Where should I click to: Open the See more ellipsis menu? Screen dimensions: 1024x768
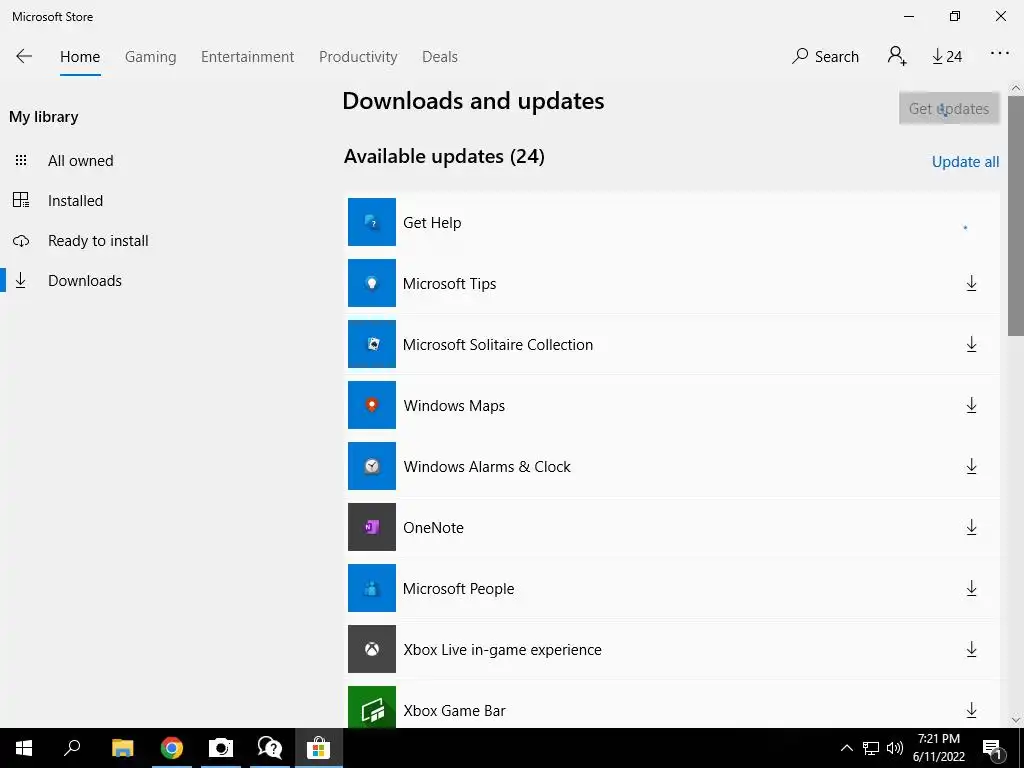pyautogui.click(x=999, y=54)
